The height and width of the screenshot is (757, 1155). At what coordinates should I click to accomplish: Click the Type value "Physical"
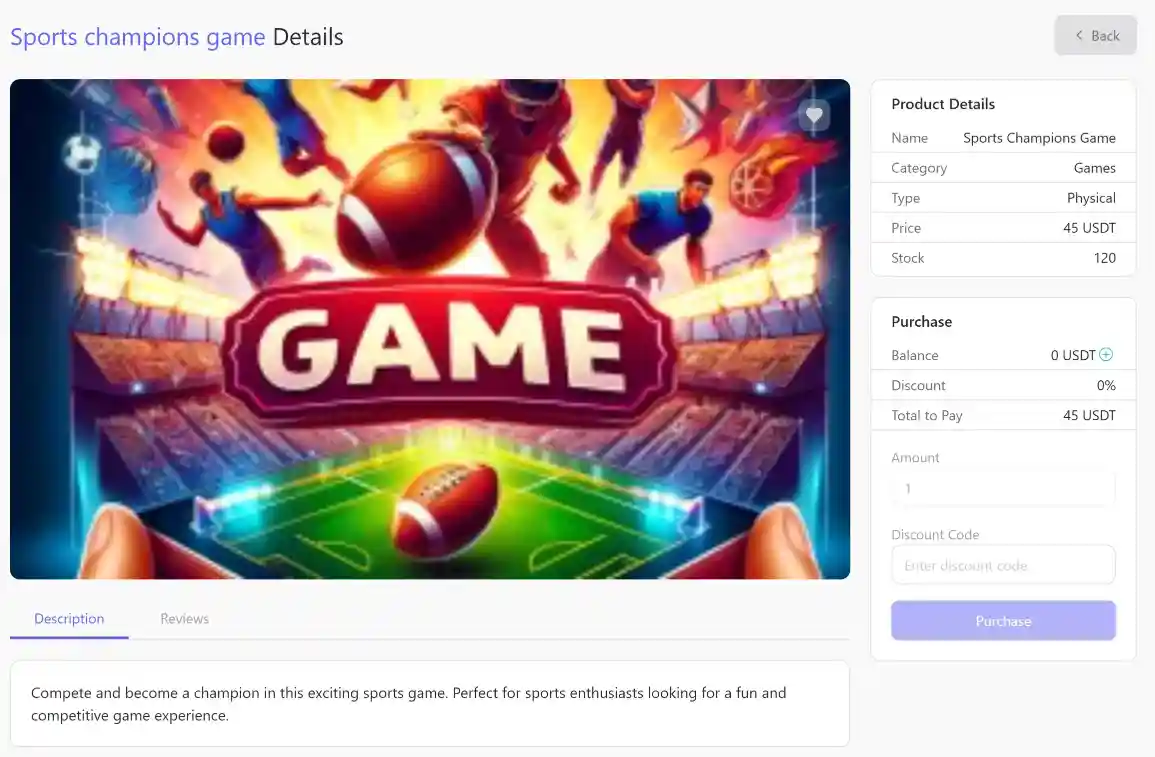pyautogui.click(x=1091, y=198)
